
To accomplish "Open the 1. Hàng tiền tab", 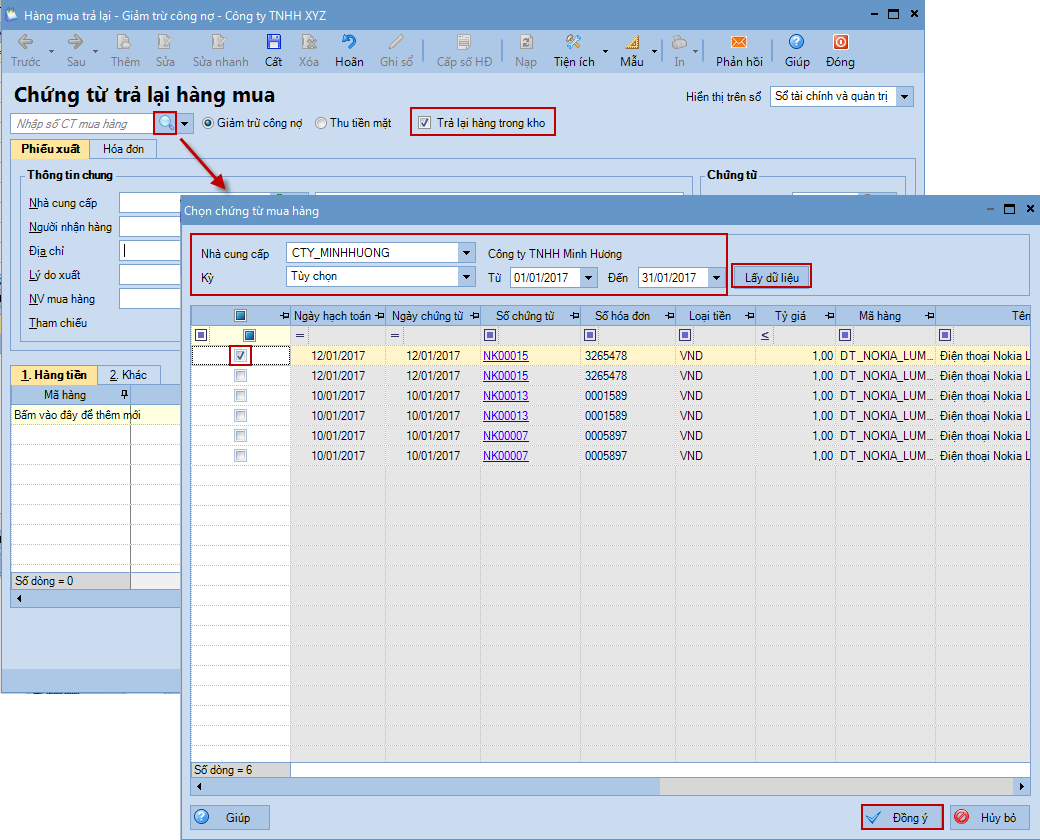I will click(54, 375).
